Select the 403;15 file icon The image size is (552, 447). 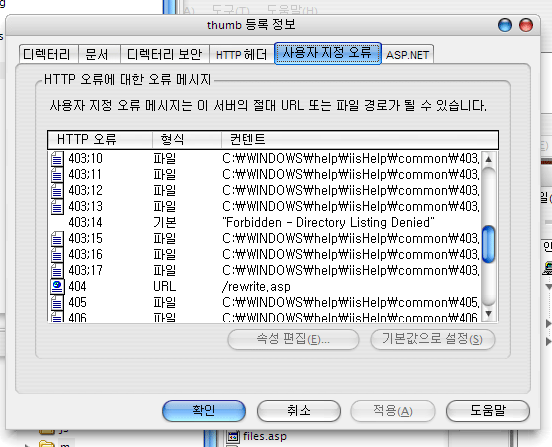click(x=57, y=239)
